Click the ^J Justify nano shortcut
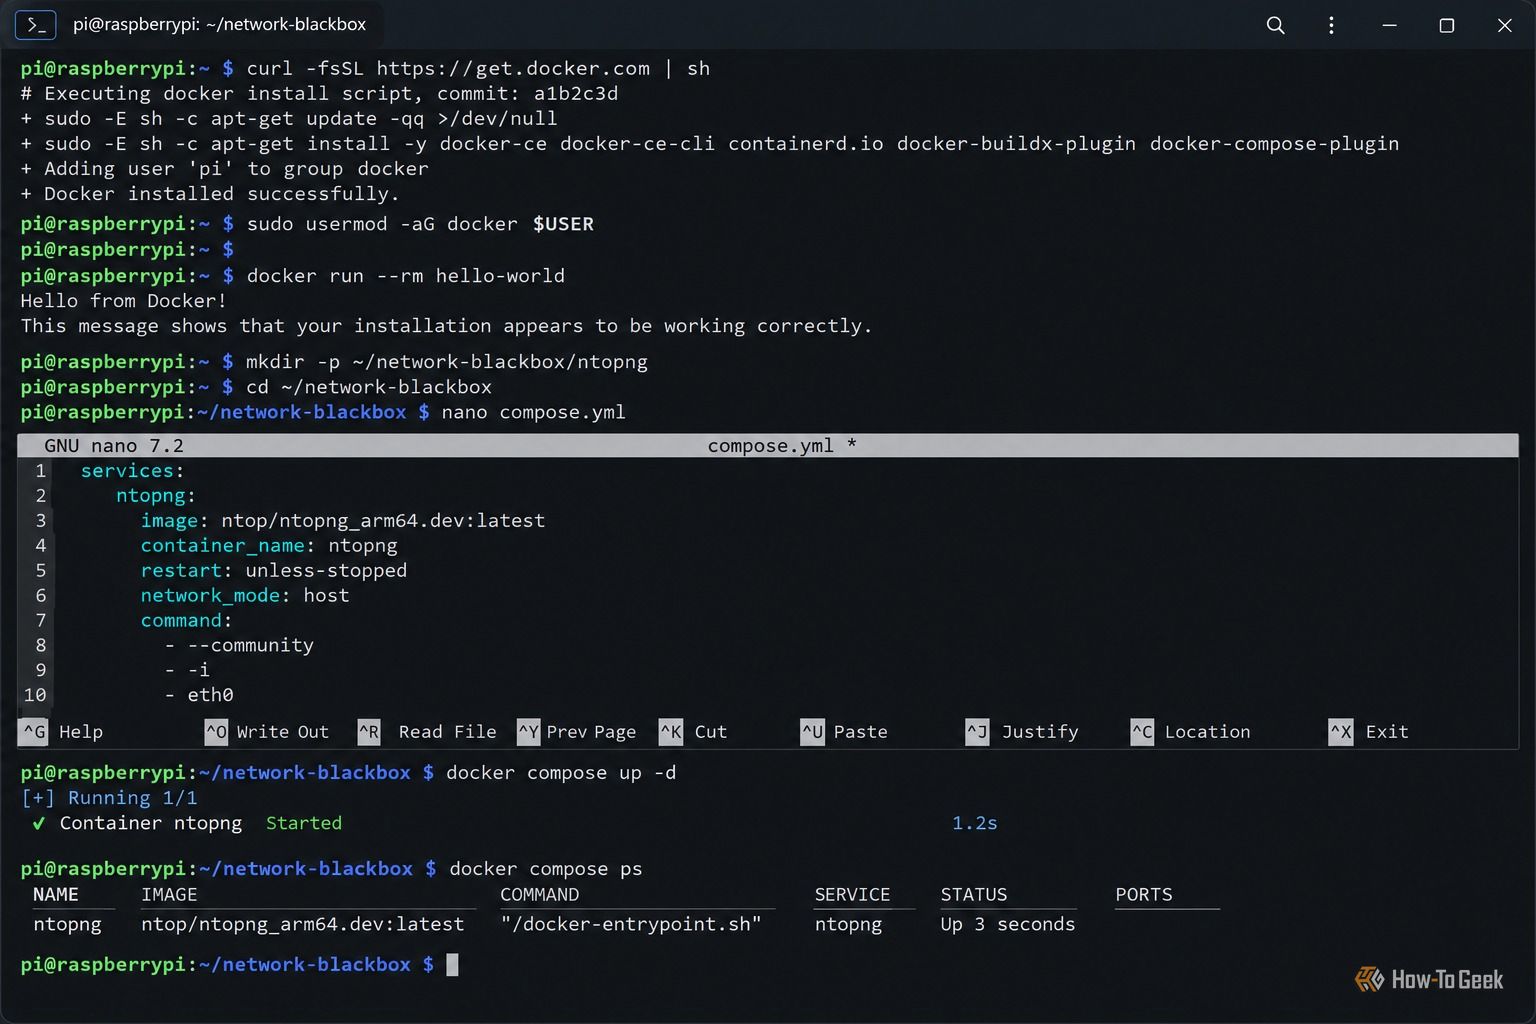The image size is (1536, 1024). click(1023, 732)
